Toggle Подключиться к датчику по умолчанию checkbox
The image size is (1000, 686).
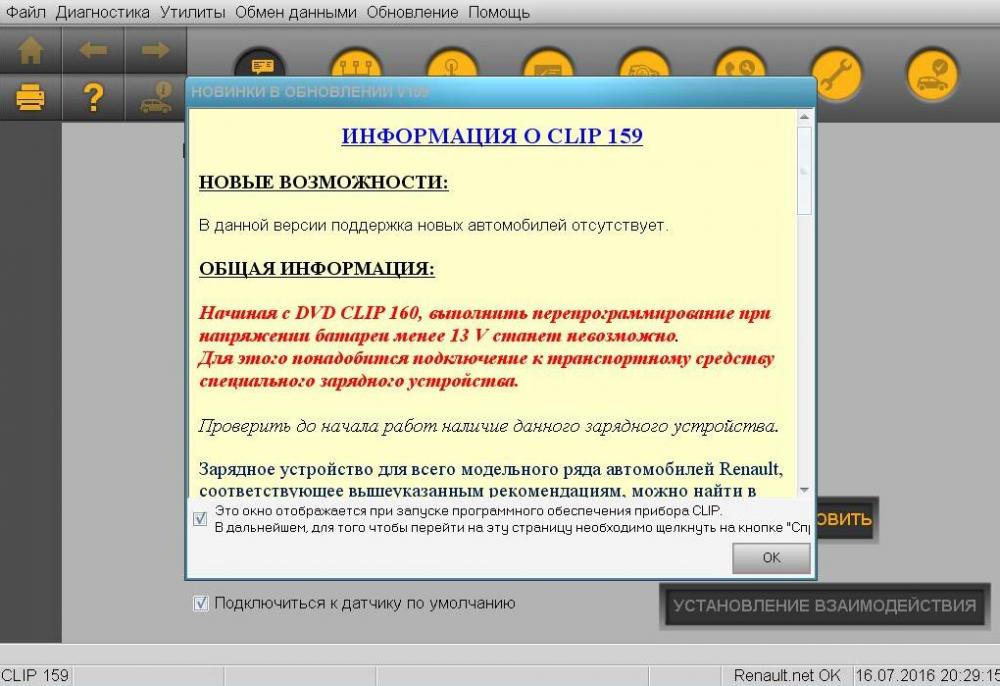(x=200, y=602)
